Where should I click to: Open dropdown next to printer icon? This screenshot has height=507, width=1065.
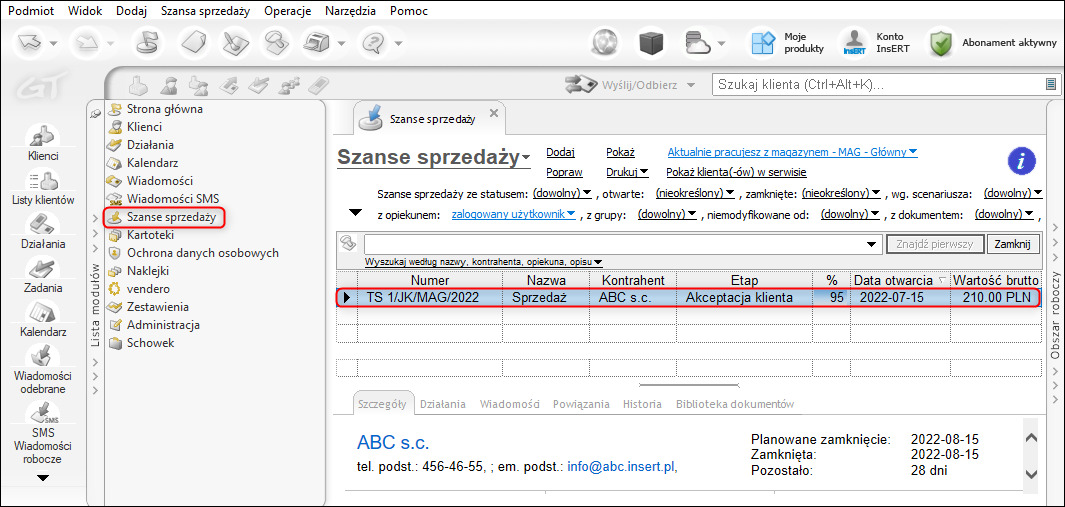click(342, 43)
